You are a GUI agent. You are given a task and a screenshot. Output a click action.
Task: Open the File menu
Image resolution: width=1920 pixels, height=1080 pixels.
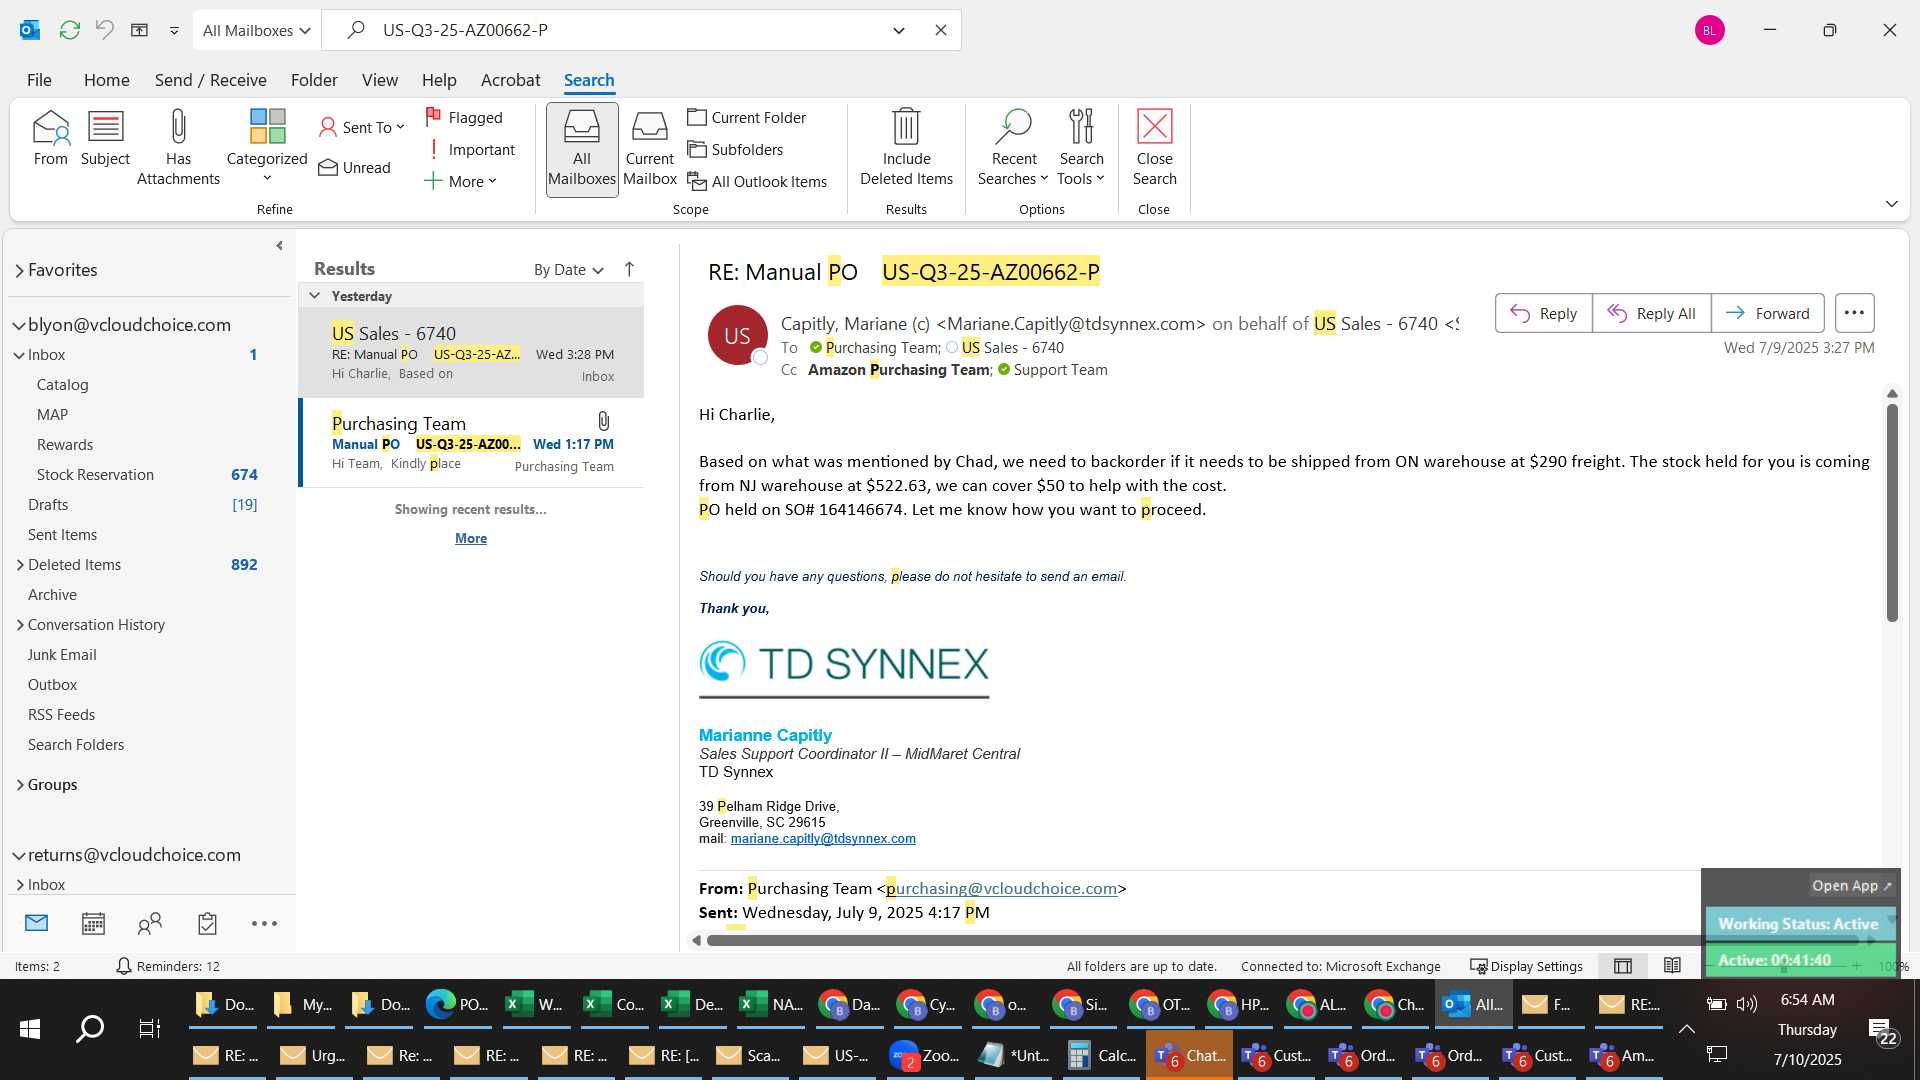coord(39,80)
